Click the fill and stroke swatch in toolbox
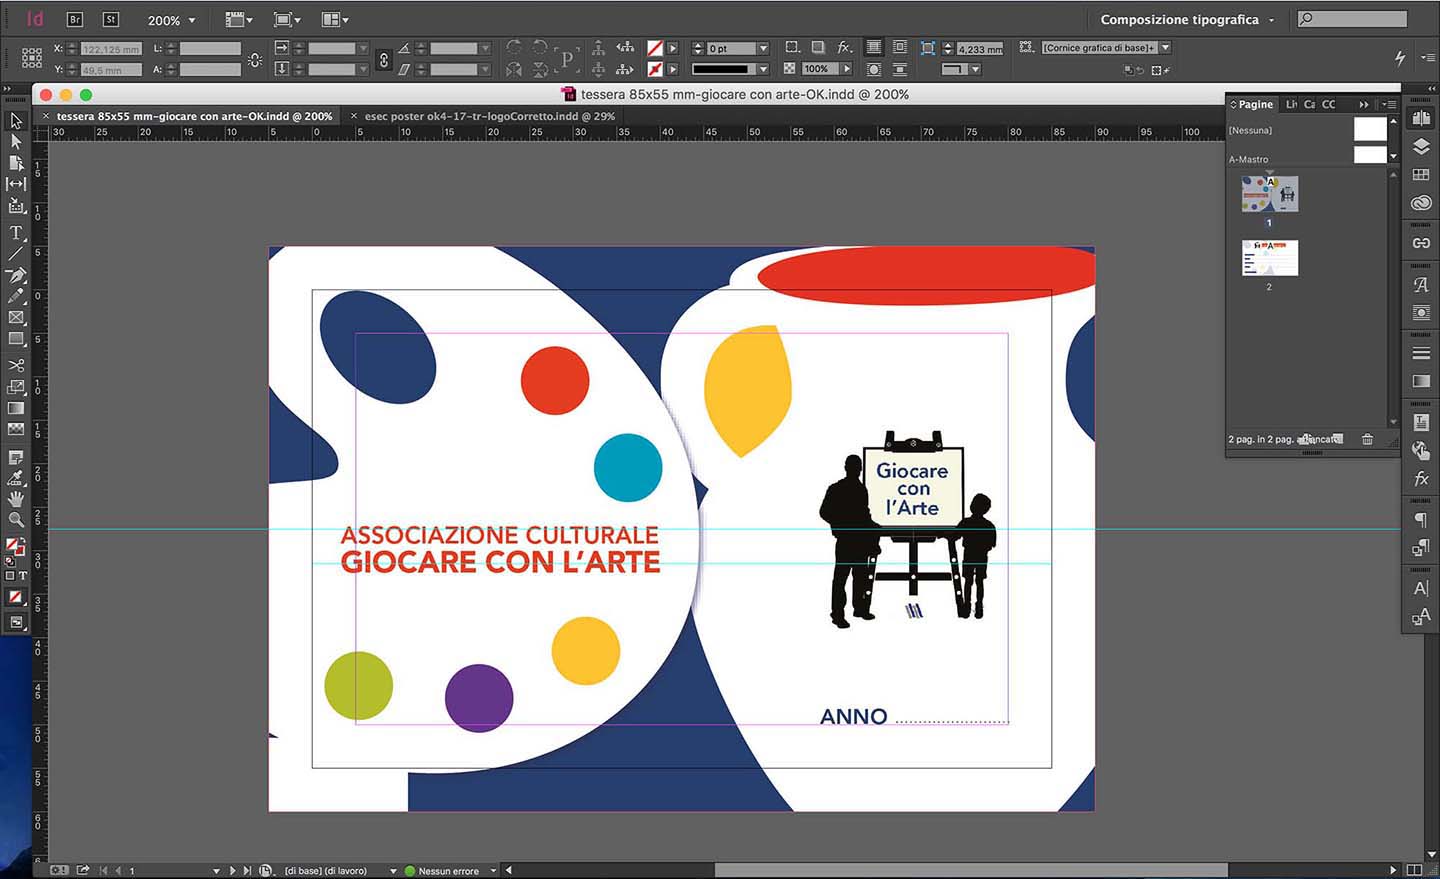The height and width of the screenshot is (879, 1440). click(14, 546)
